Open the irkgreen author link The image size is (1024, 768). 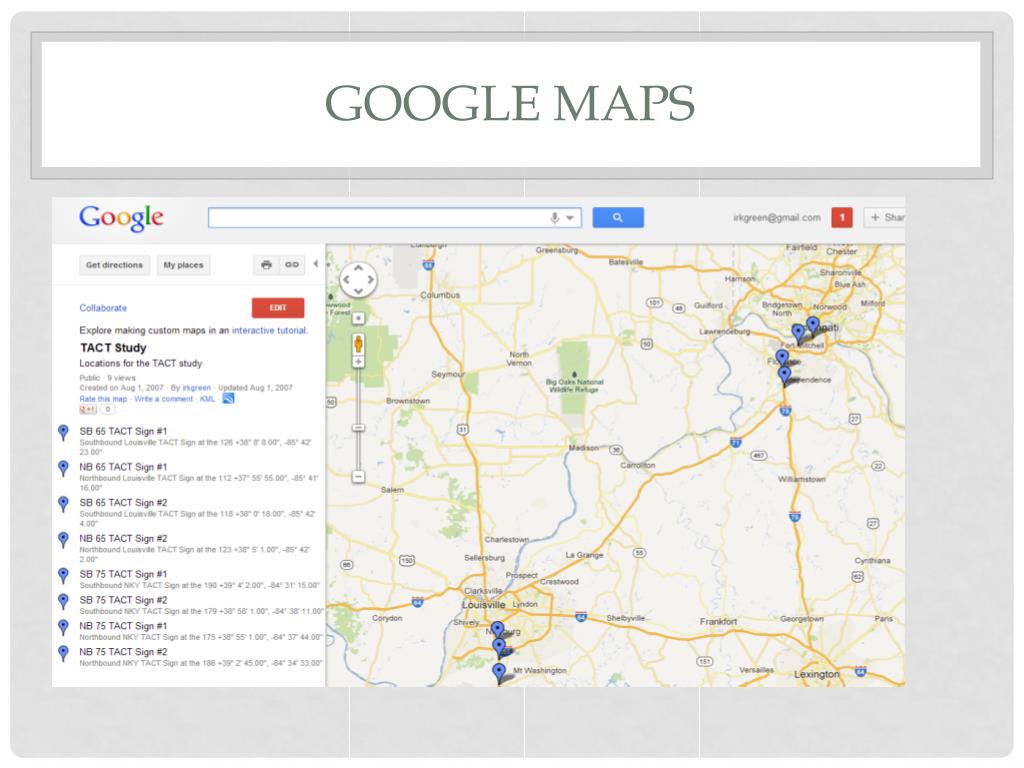pyautogui.click(x=197, y=387)
